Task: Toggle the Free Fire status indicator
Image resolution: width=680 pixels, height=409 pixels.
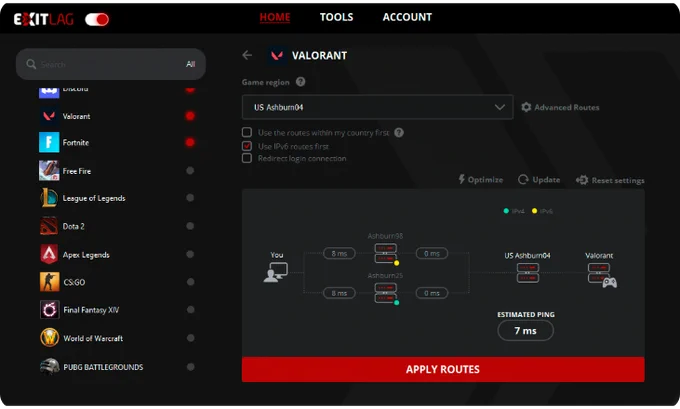Action: coord(190,170)
